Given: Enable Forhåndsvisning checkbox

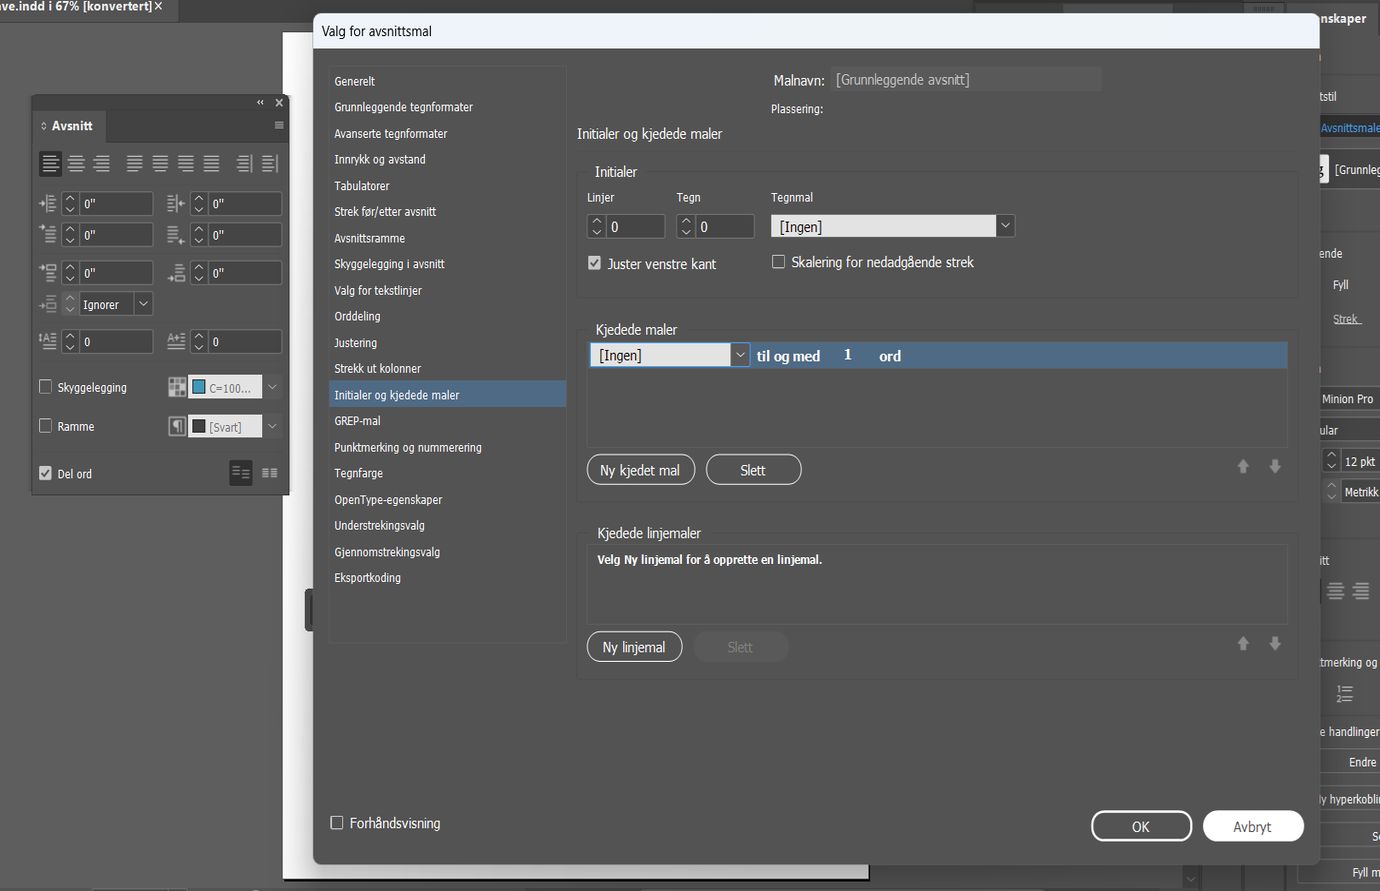Looking at the screenshot, I should [x=337, y=823].
